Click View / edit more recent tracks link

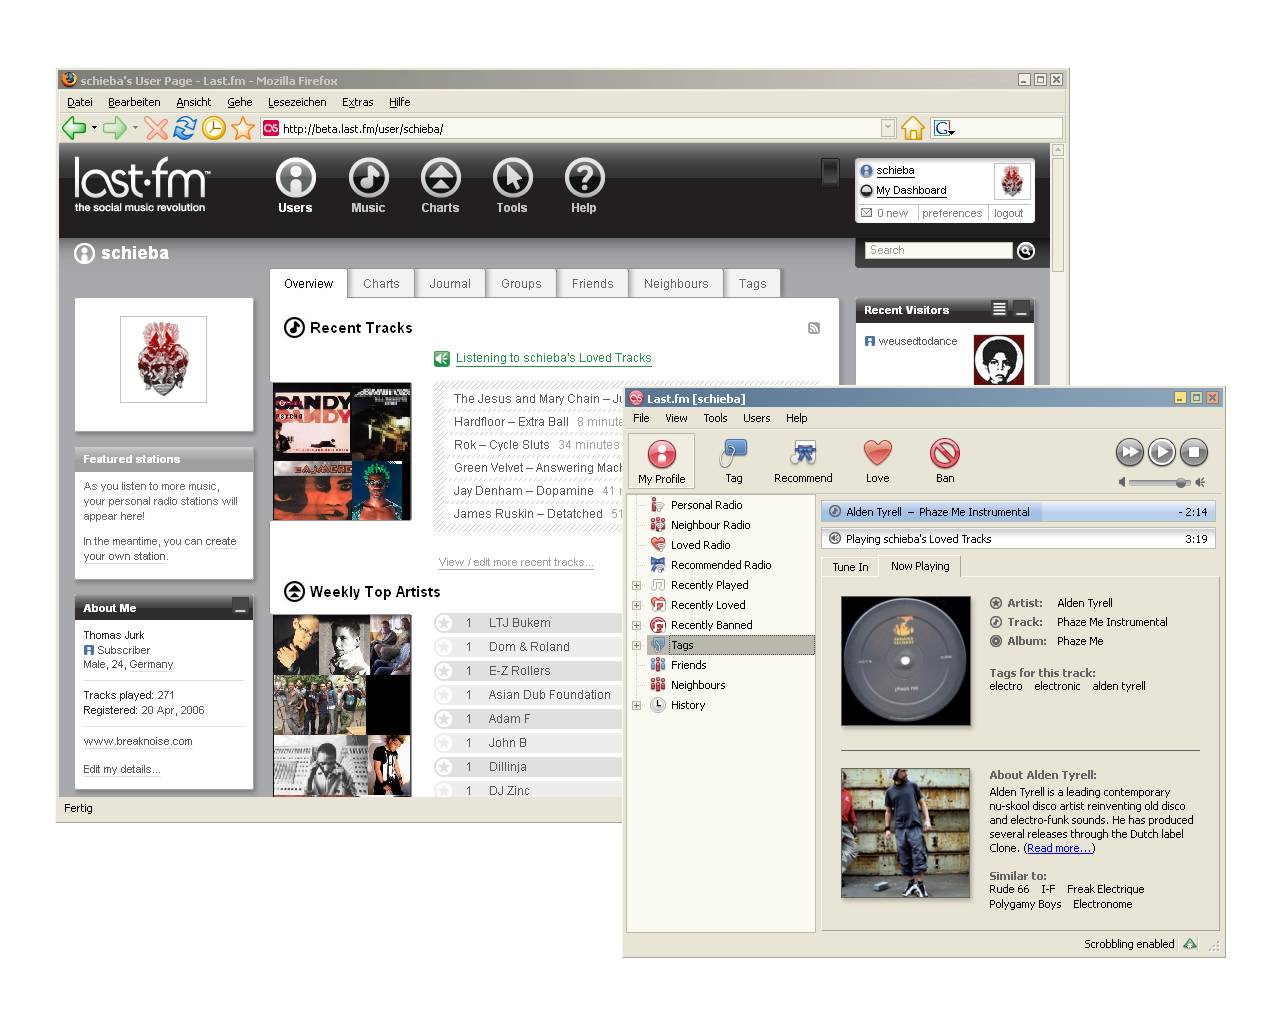tap(516, 562)
